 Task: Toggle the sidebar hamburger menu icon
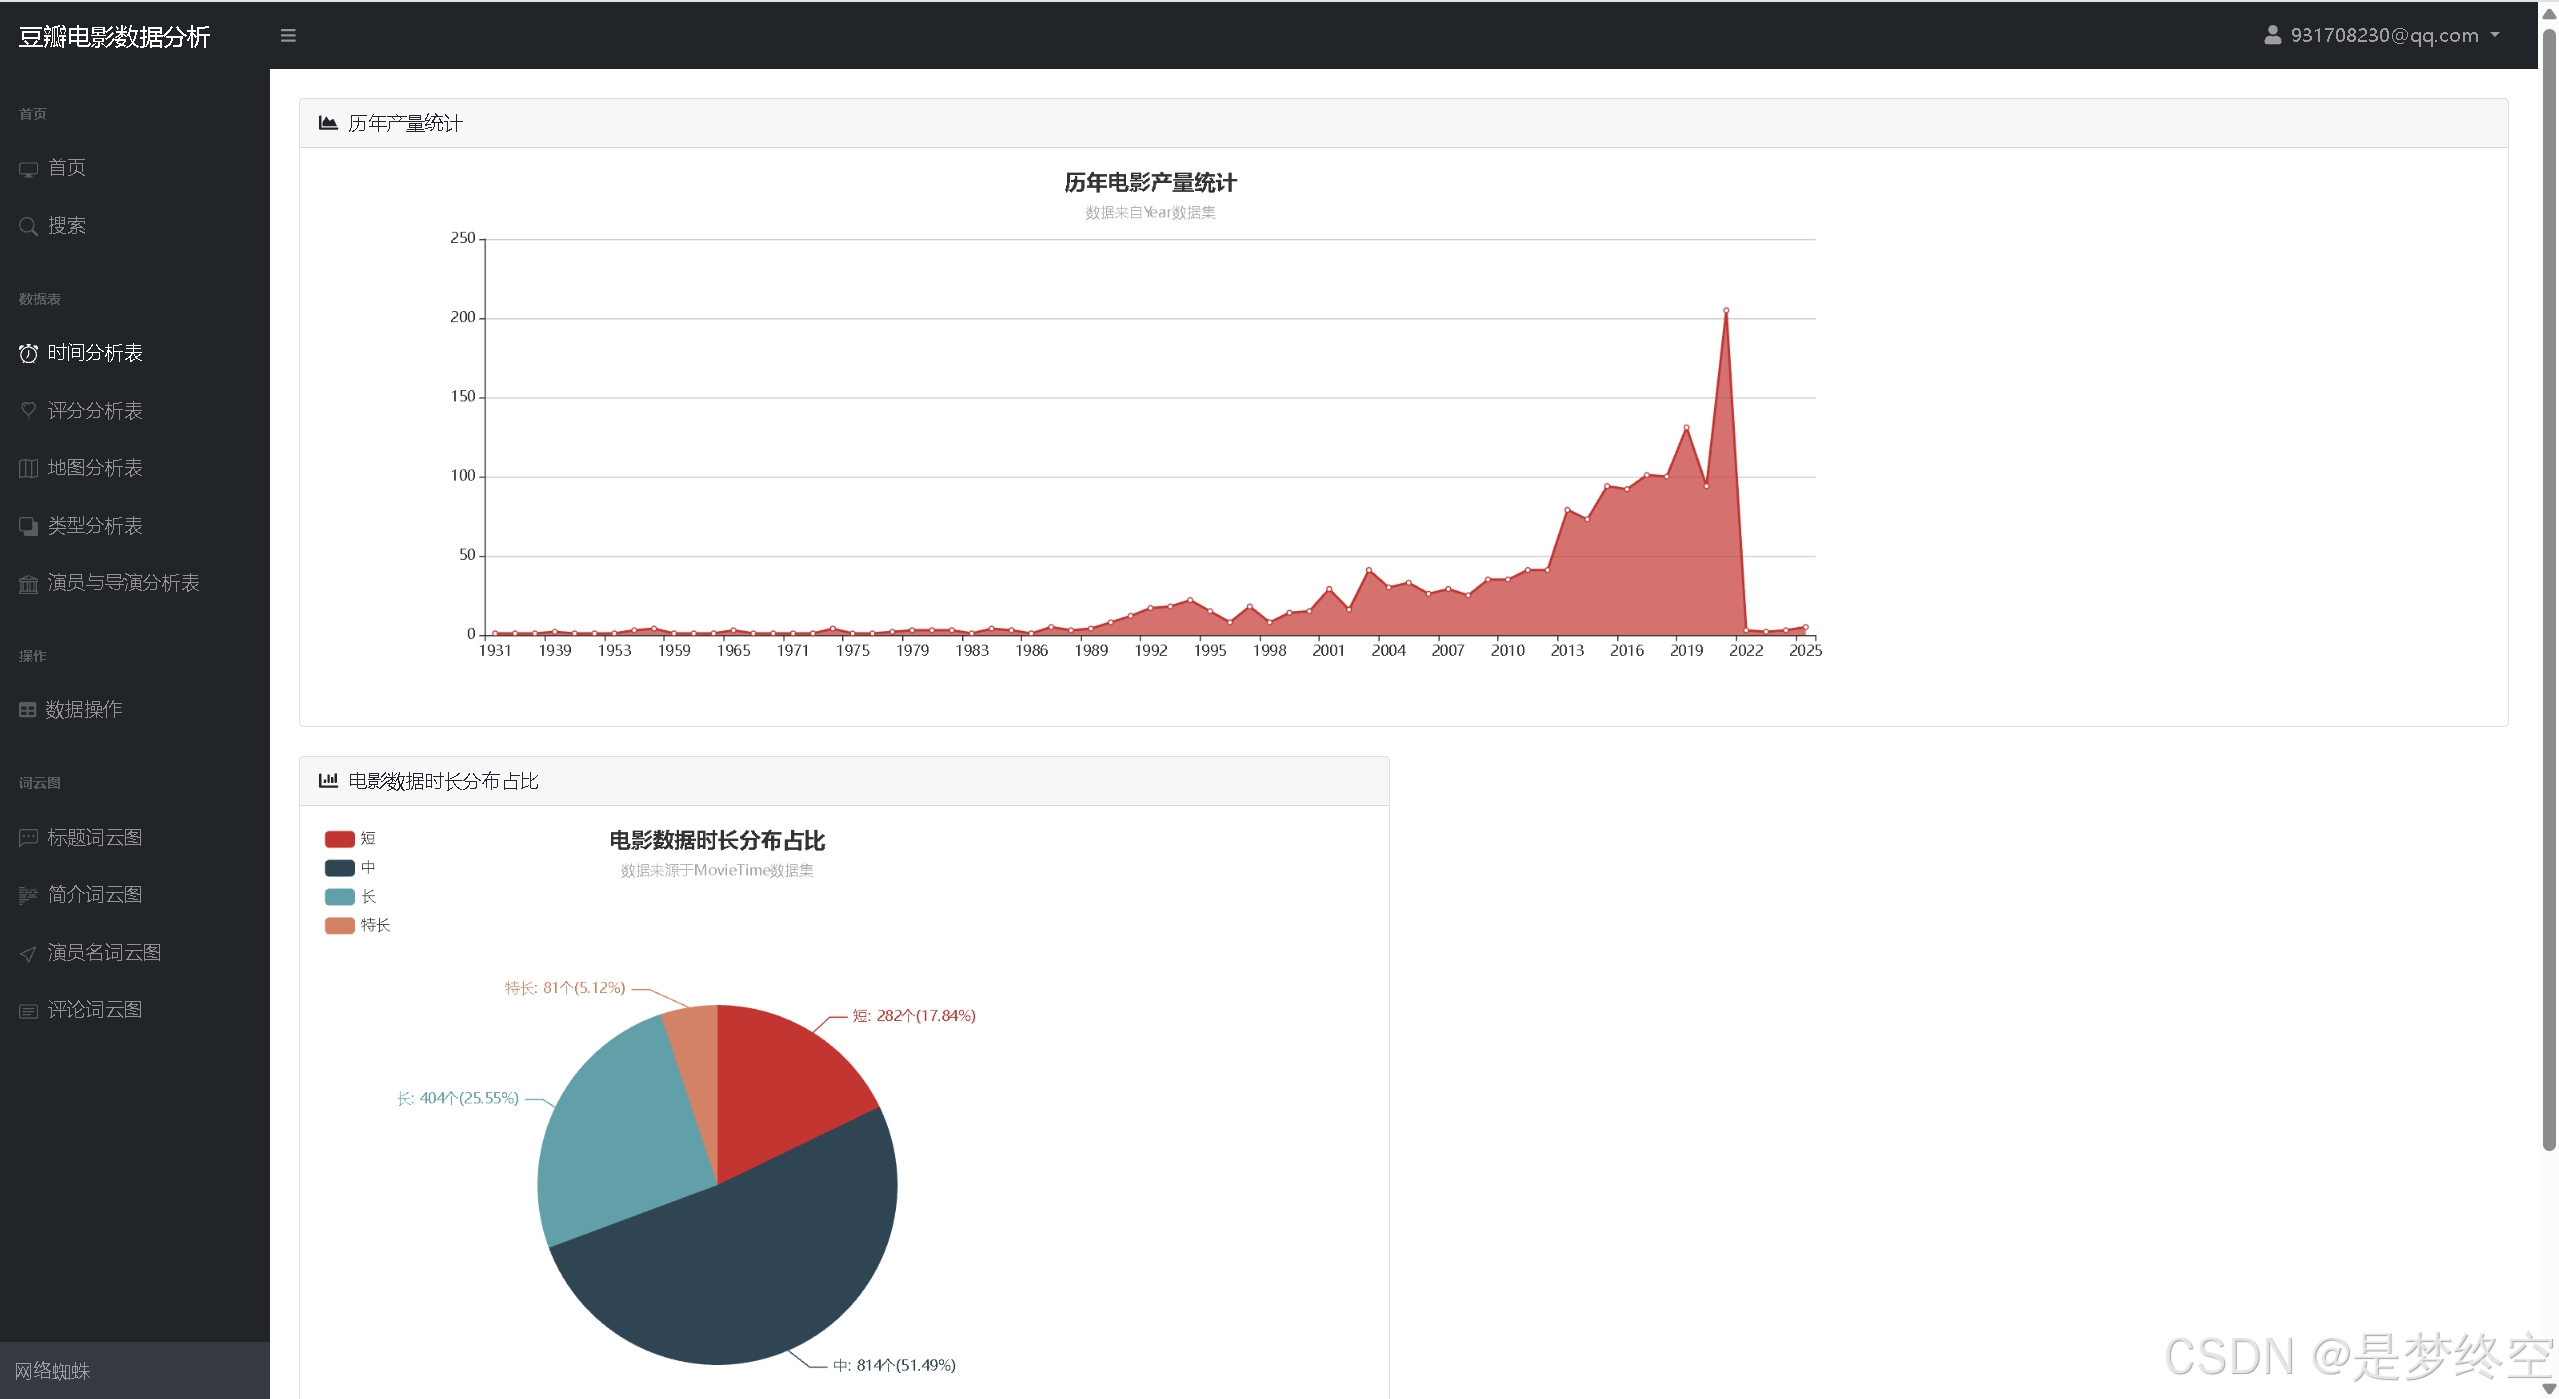[x=288, y=36]
